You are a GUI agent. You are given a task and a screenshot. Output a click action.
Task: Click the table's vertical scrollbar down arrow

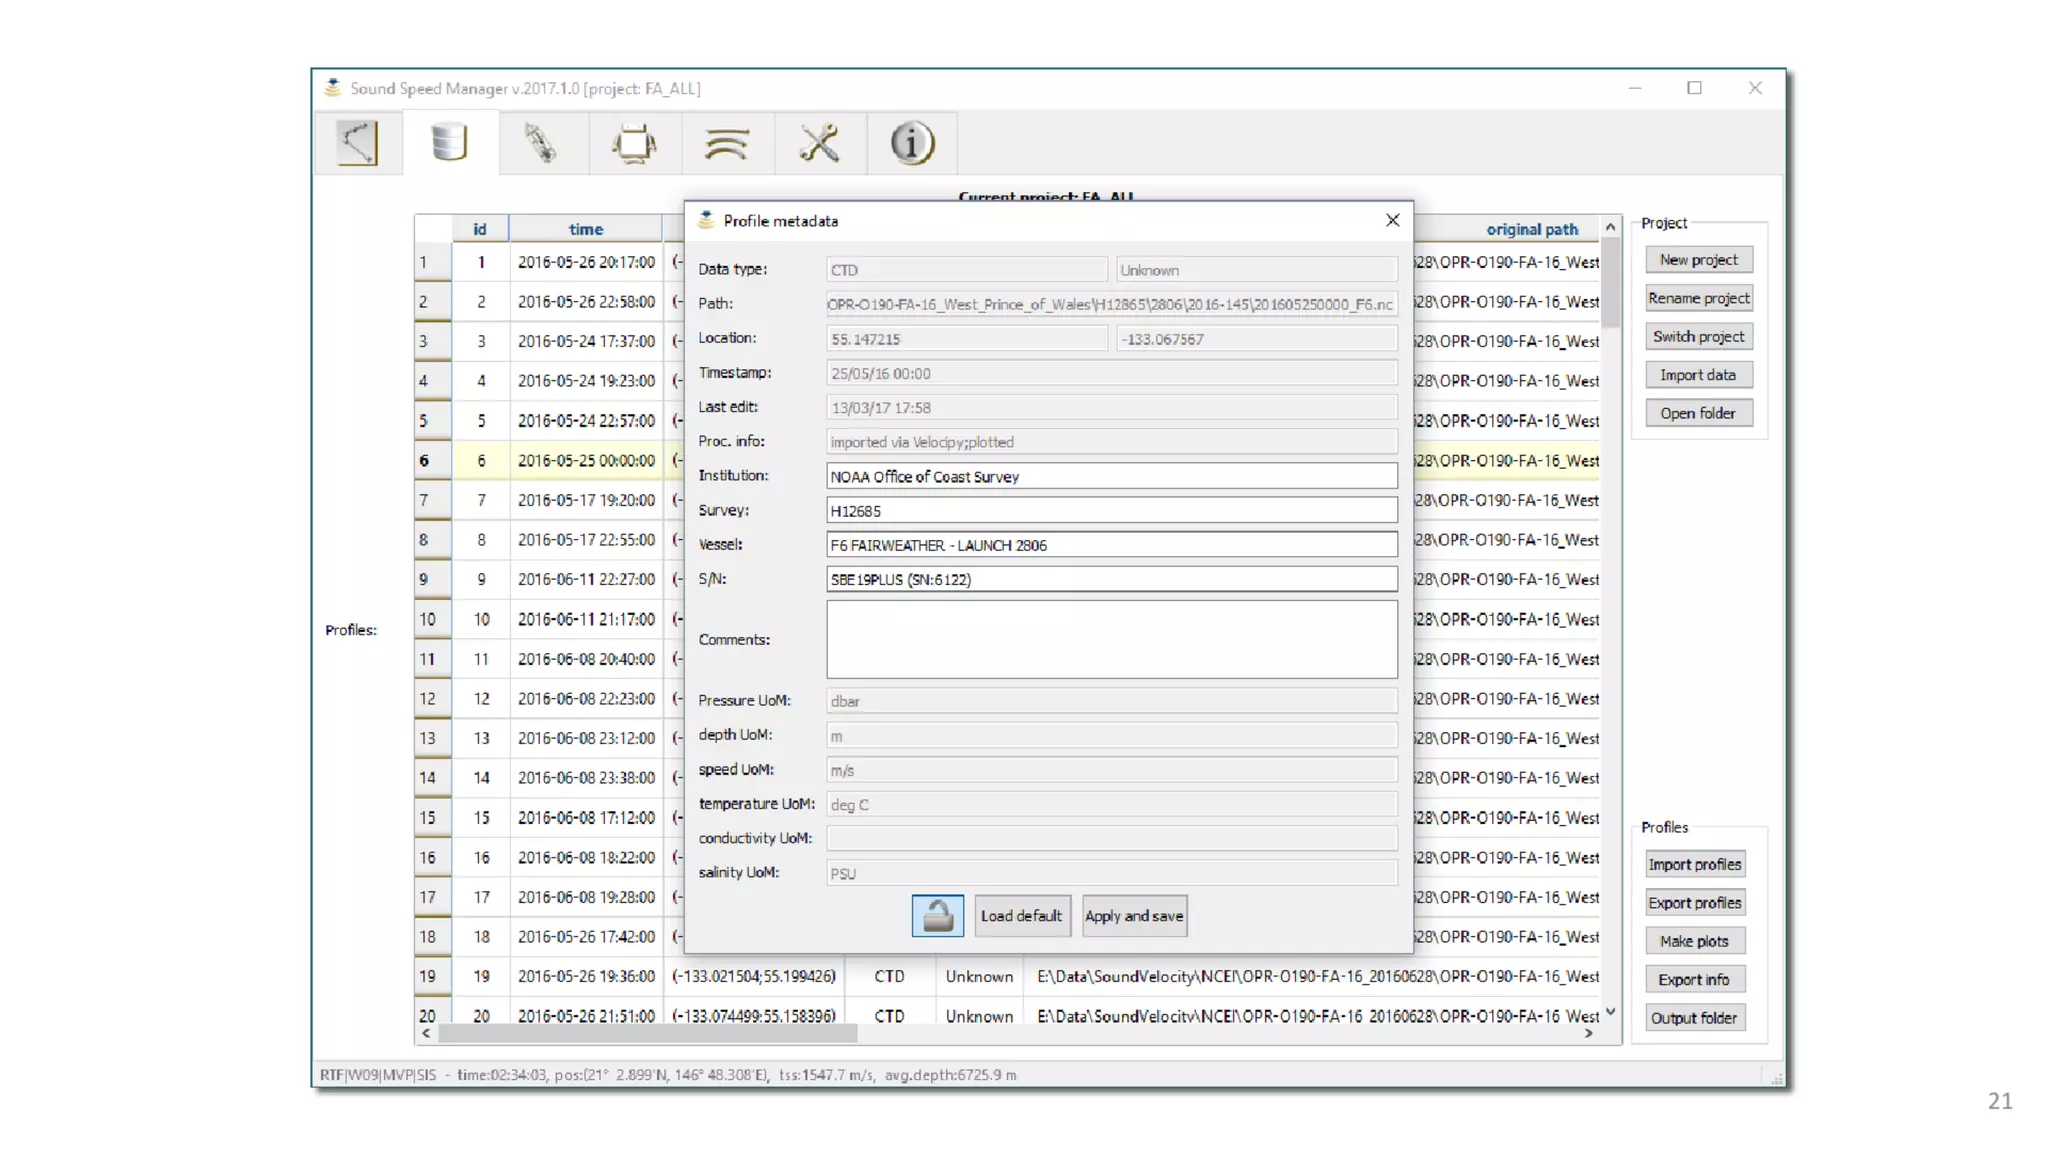click(x=1610, y=1012)
